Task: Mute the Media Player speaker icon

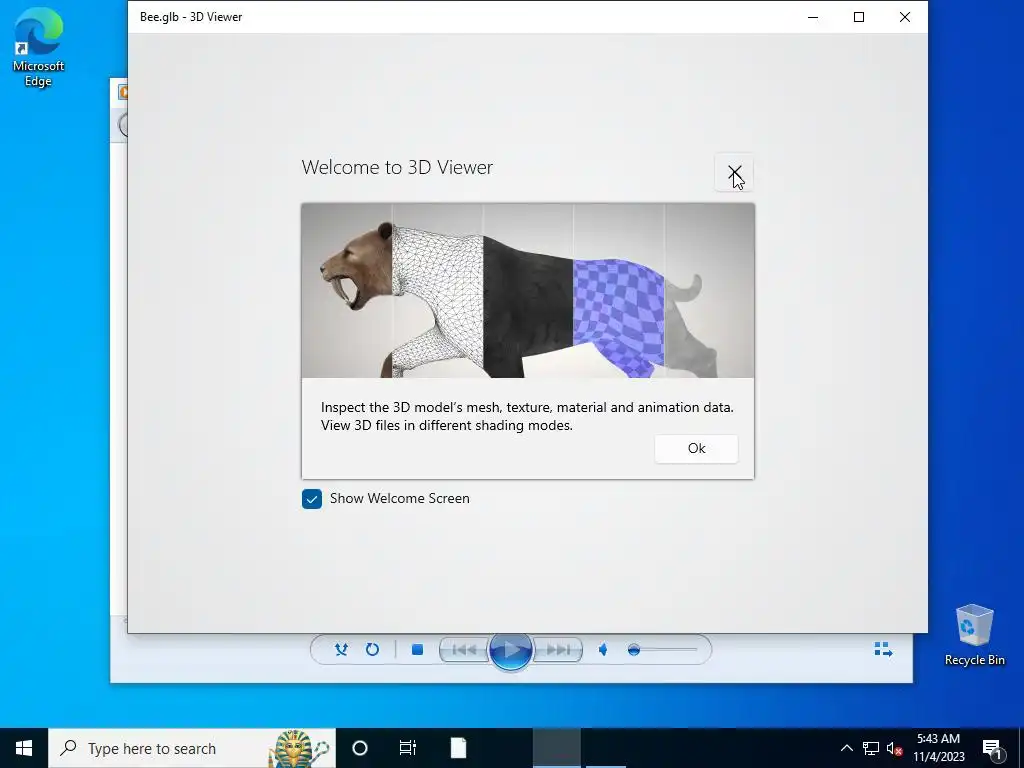Action: [603, 650]
